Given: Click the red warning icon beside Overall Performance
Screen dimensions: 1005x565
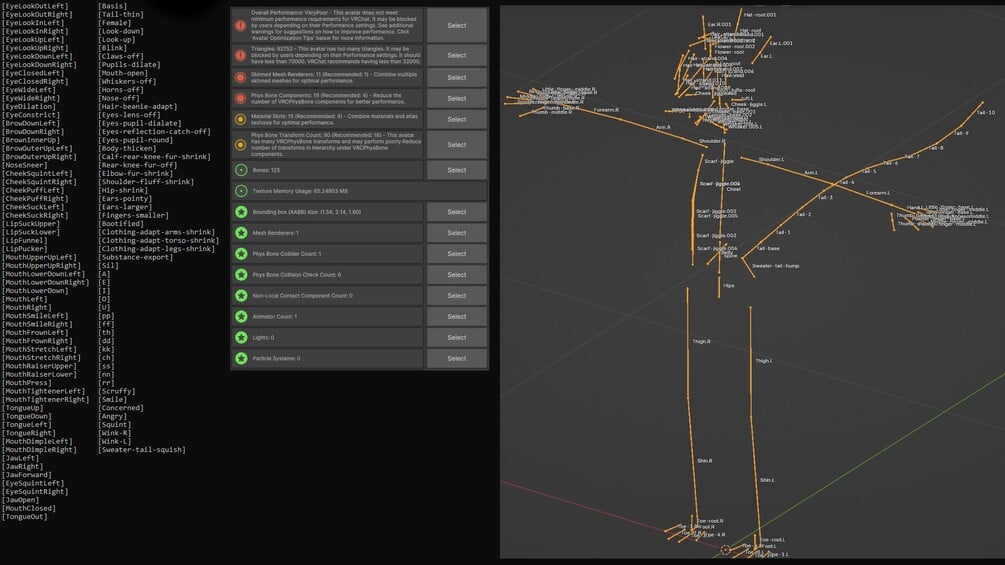Looking at the screenshot, I should point(240,26).
